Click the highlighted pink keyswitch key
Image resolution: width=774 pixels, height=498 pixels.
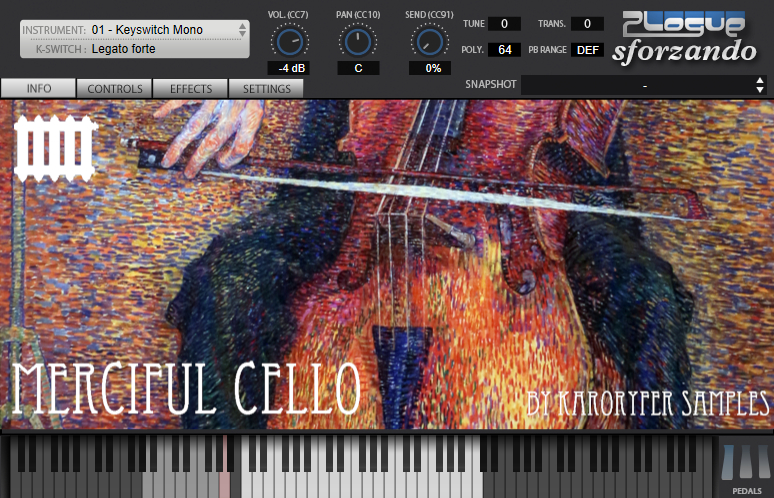click(x=224, y=484)
